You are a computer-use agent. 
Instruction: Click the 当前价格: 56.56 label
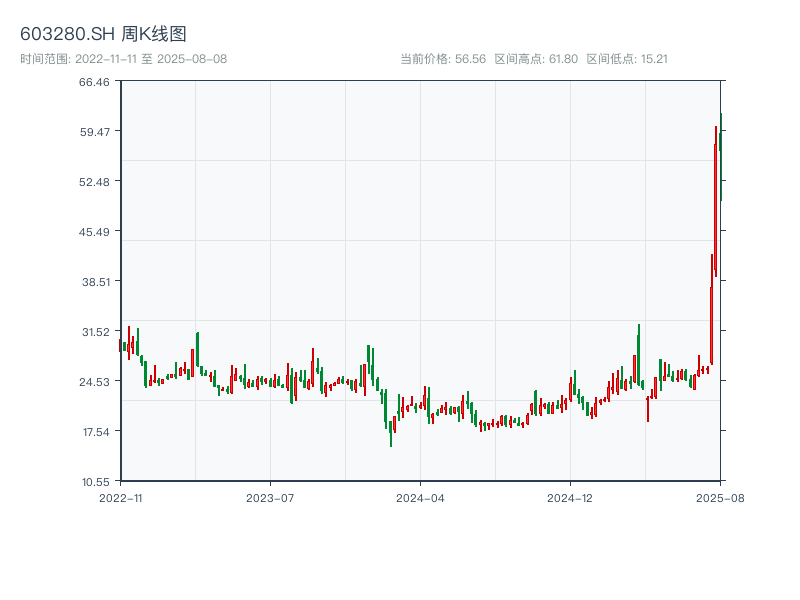click(443, 59)
